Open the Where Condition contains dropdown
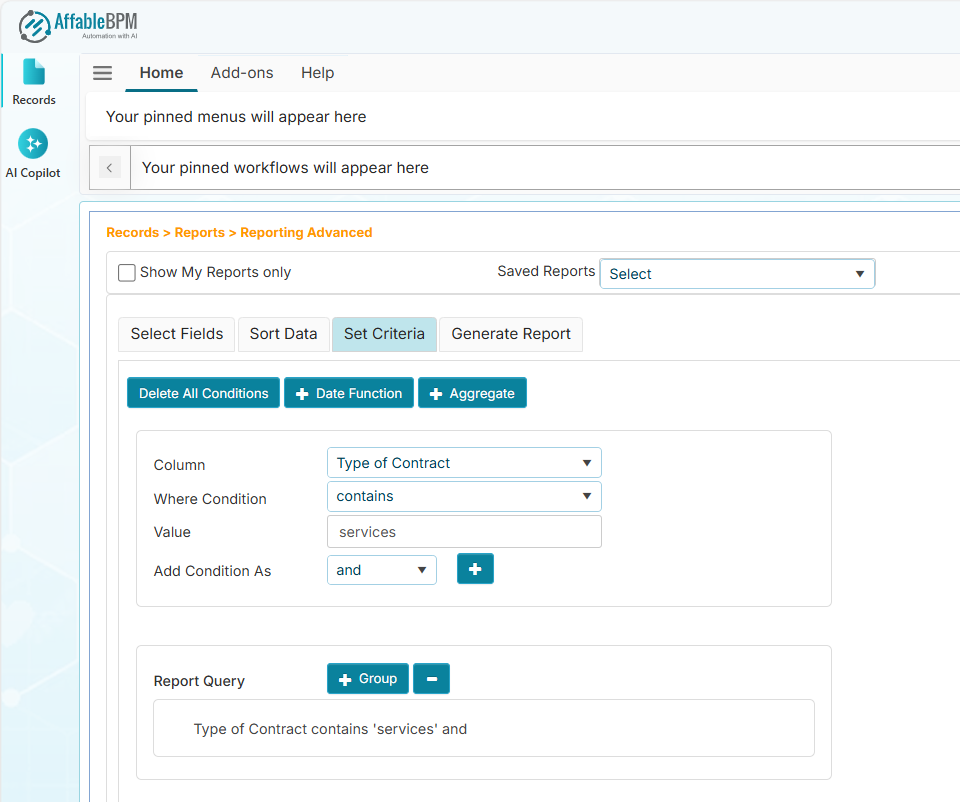The width and height of the screenshot is (960, 802). pyautogui.click(x=463, y=496)
